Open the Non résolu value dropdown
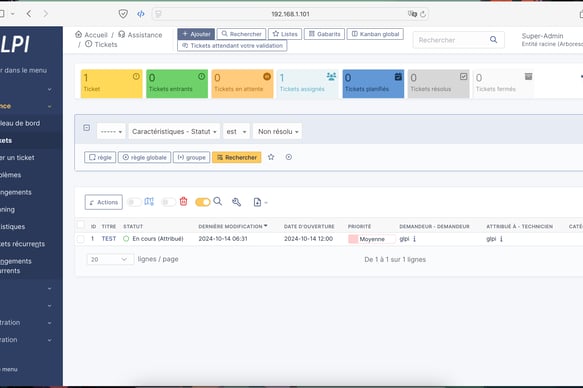Viewport: 583px width, 388px height. coord(277,132)
